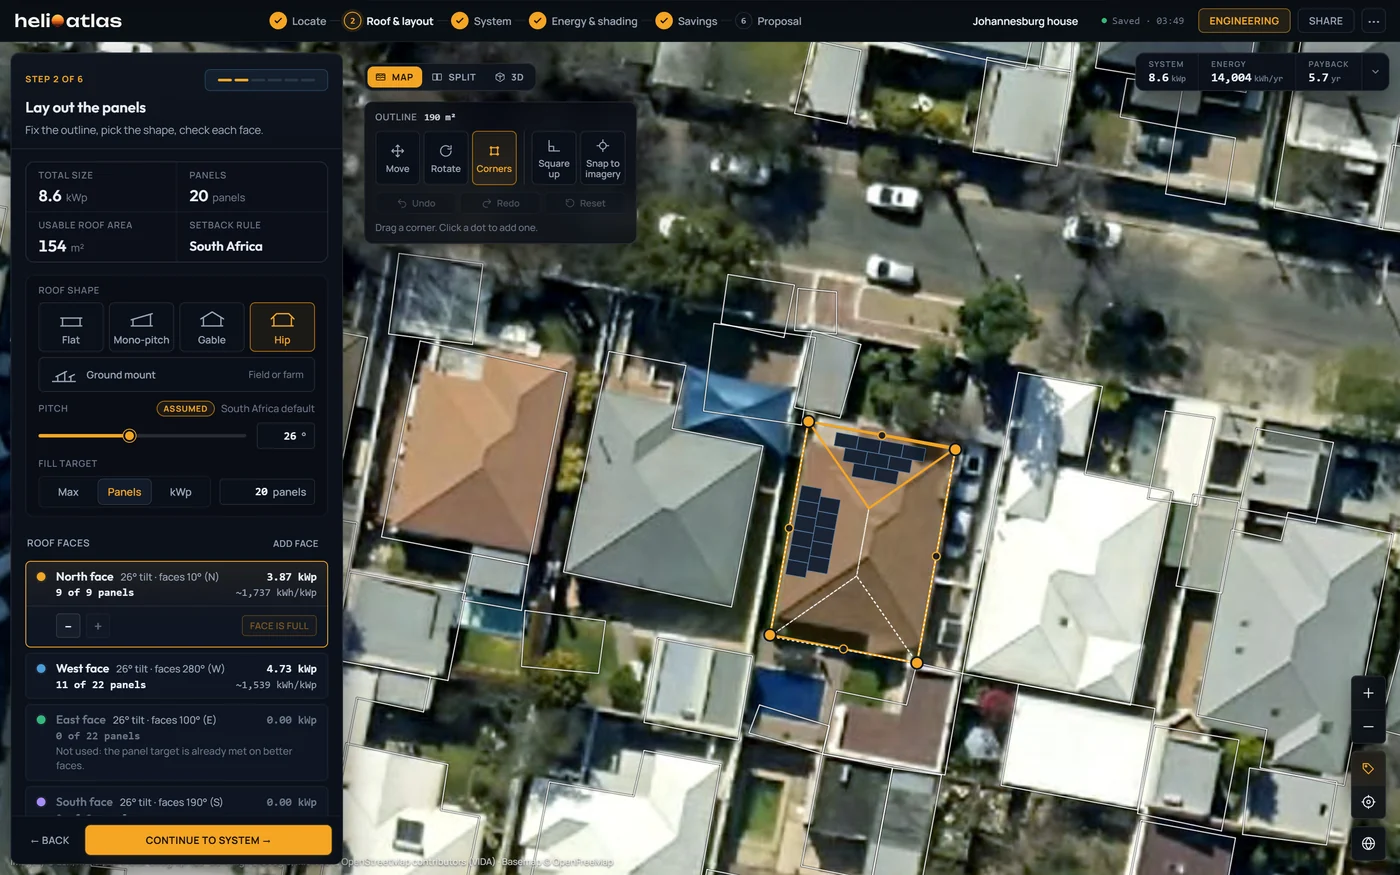Select the West face row
Screen dimensions: 1400x875
pos(177,676)
